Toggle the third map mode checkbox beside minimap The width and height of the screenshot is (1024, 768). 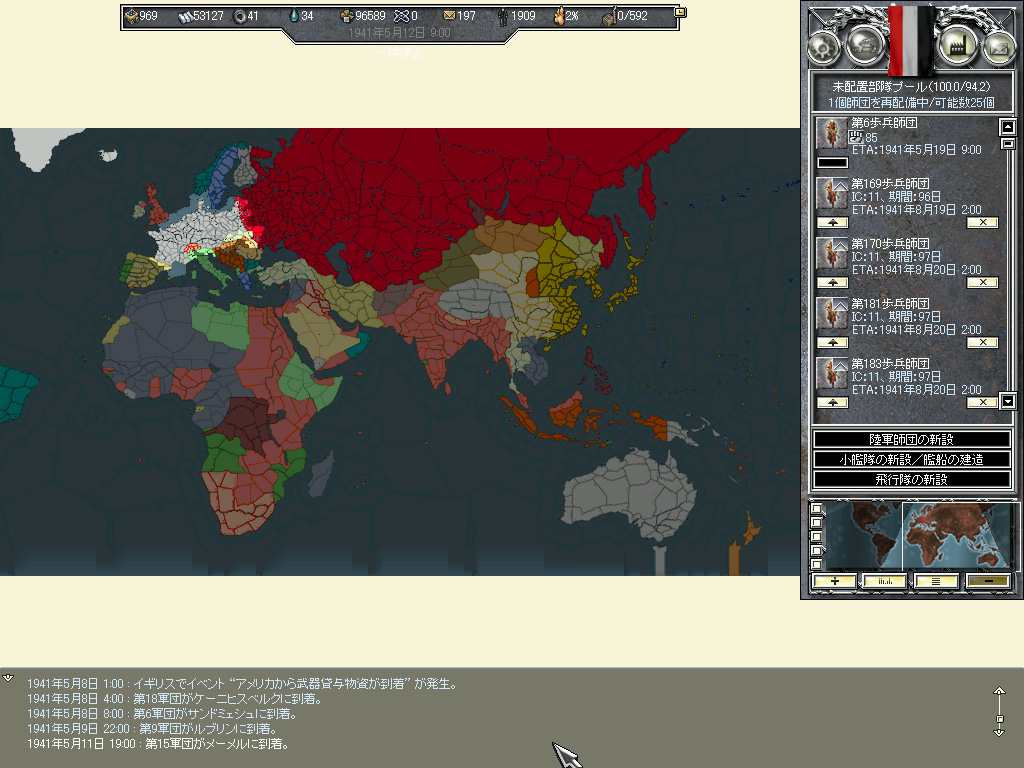pos(816,536)
